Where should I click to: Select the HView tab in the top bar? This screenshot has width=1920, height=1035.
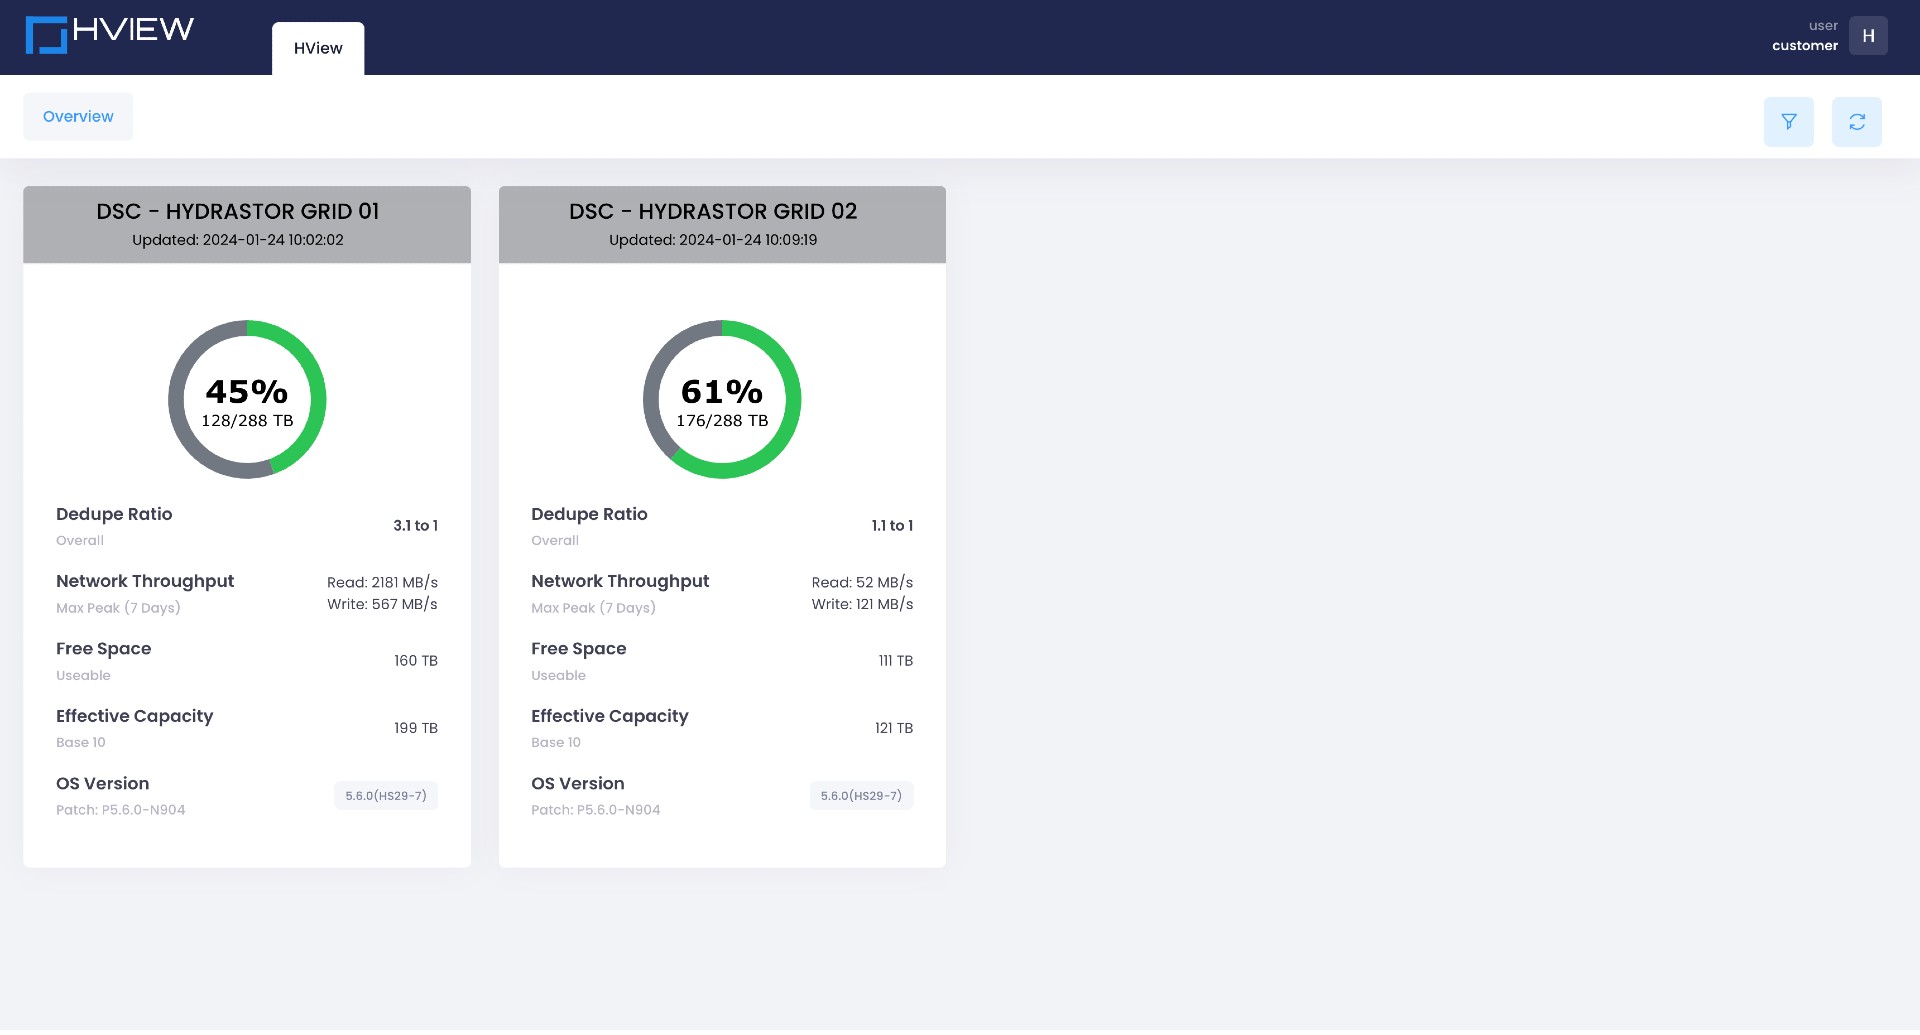(318, 48)
